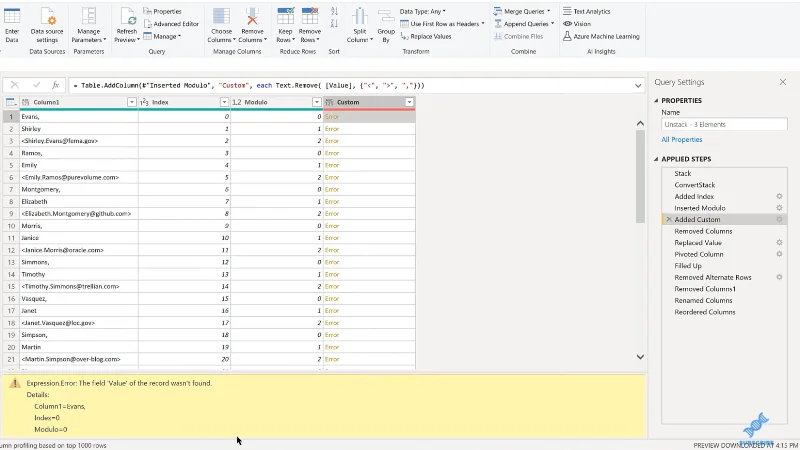Sort descending with the Z-A icon
The image size is (800, 450).
tap(334, 23)
